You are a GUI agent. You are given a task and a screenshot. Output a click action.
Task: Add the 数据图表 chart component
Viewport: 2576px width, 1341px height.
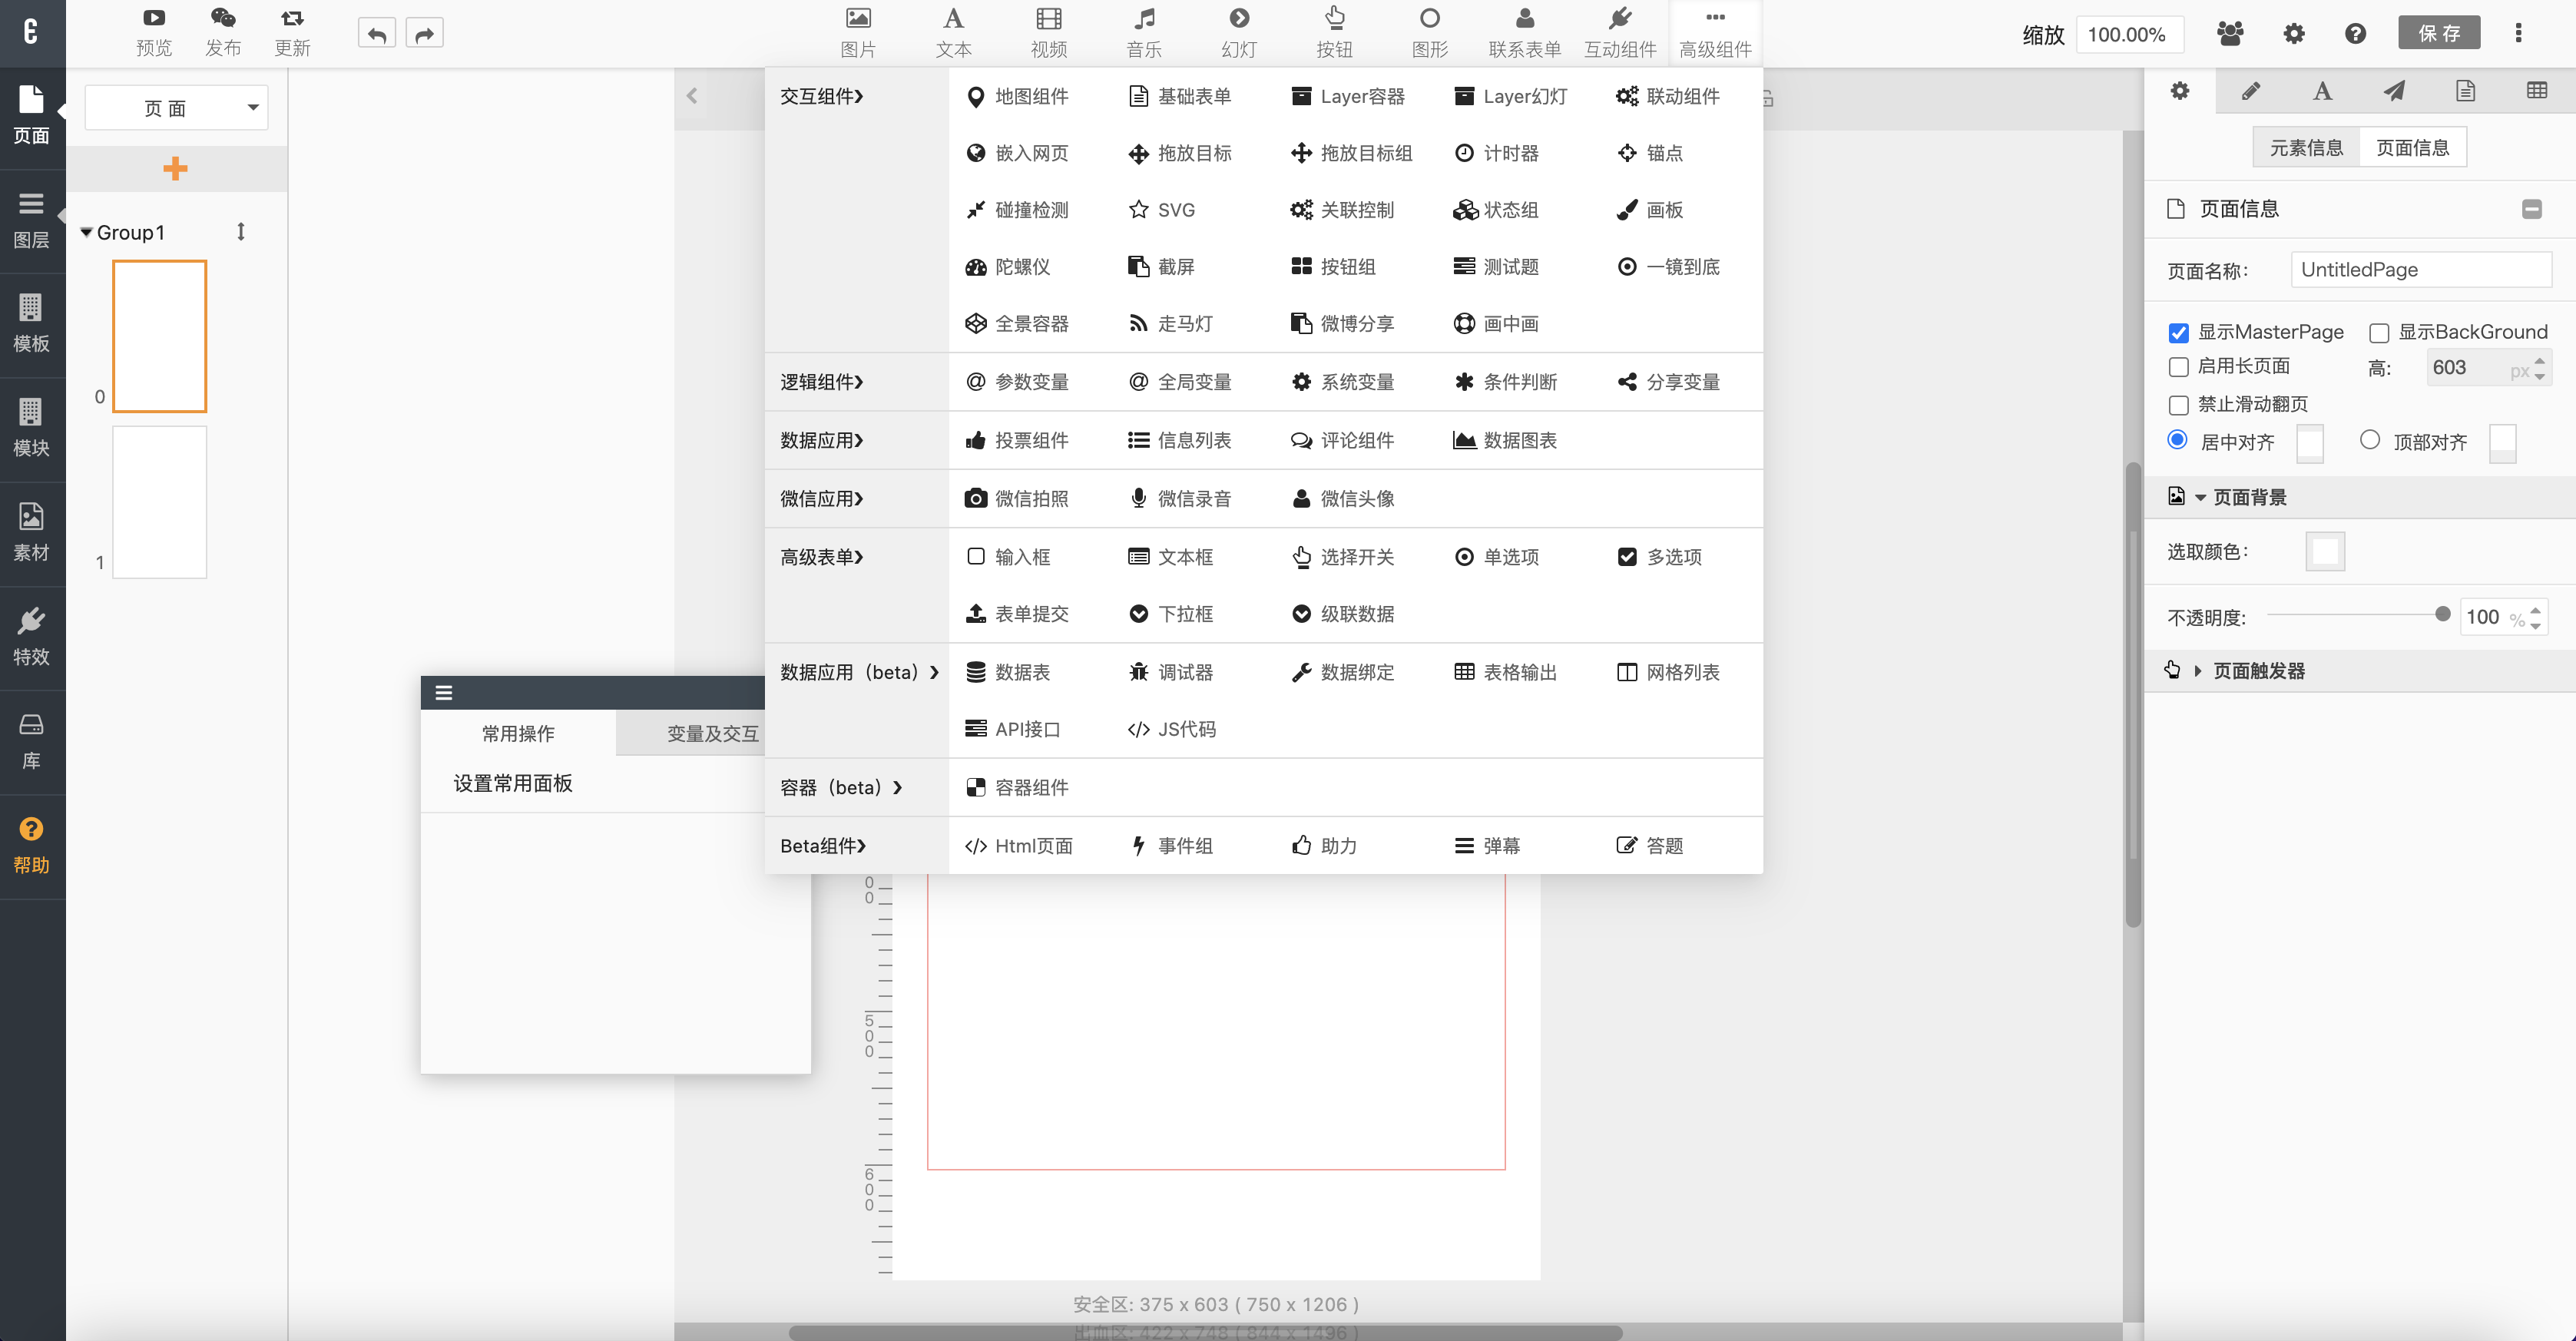1505,440
